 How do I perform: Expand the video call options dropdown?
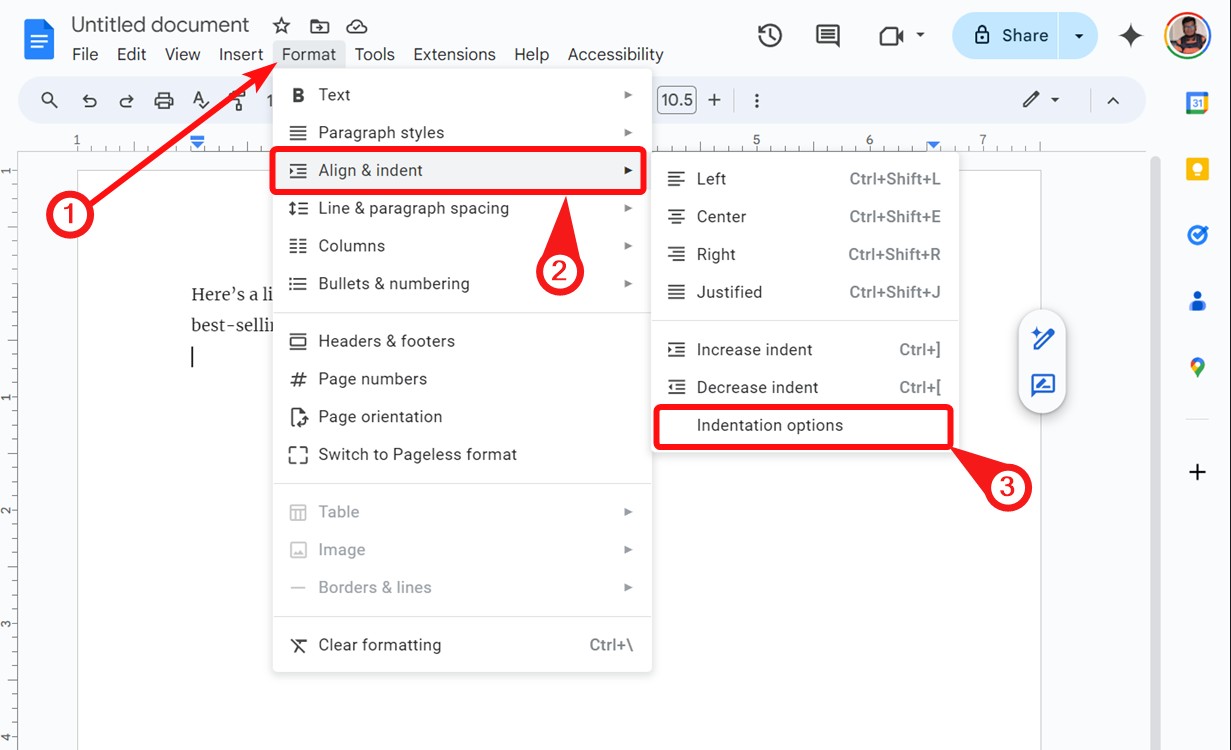tap(922, 35)
